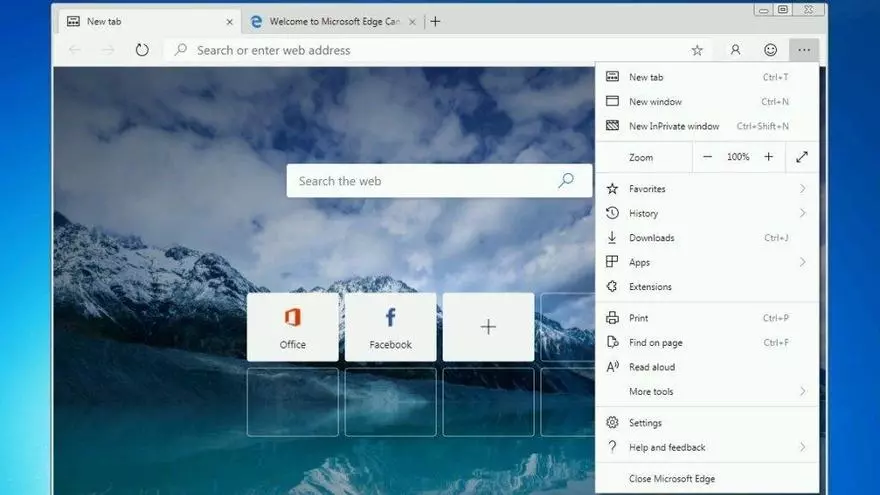The width and height of the screenshot is (880, 495).
Task: Close the New tab tab
Action: coord(229,21)
